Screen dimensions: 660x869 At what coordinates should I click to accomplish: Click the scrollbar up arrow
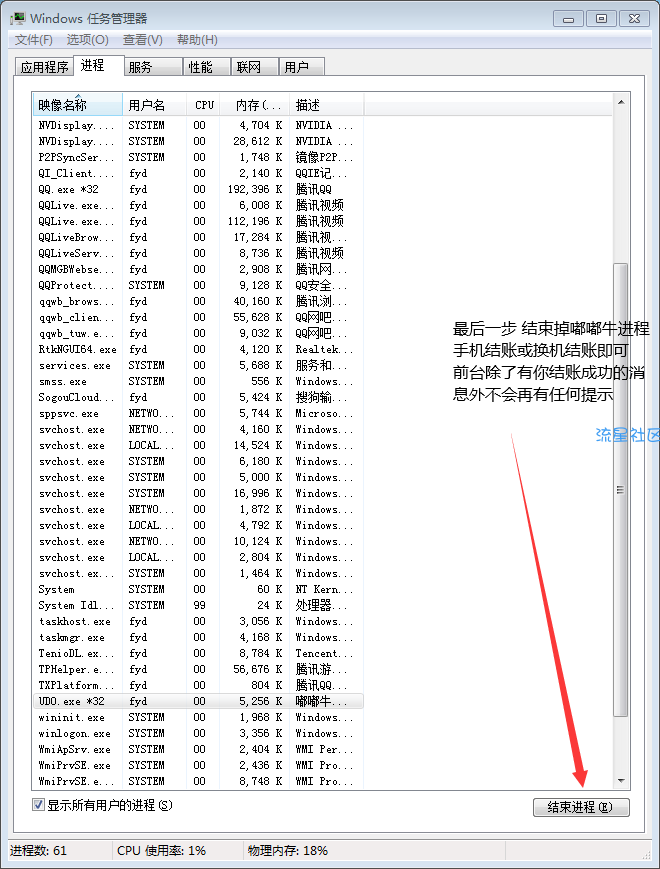621,103
